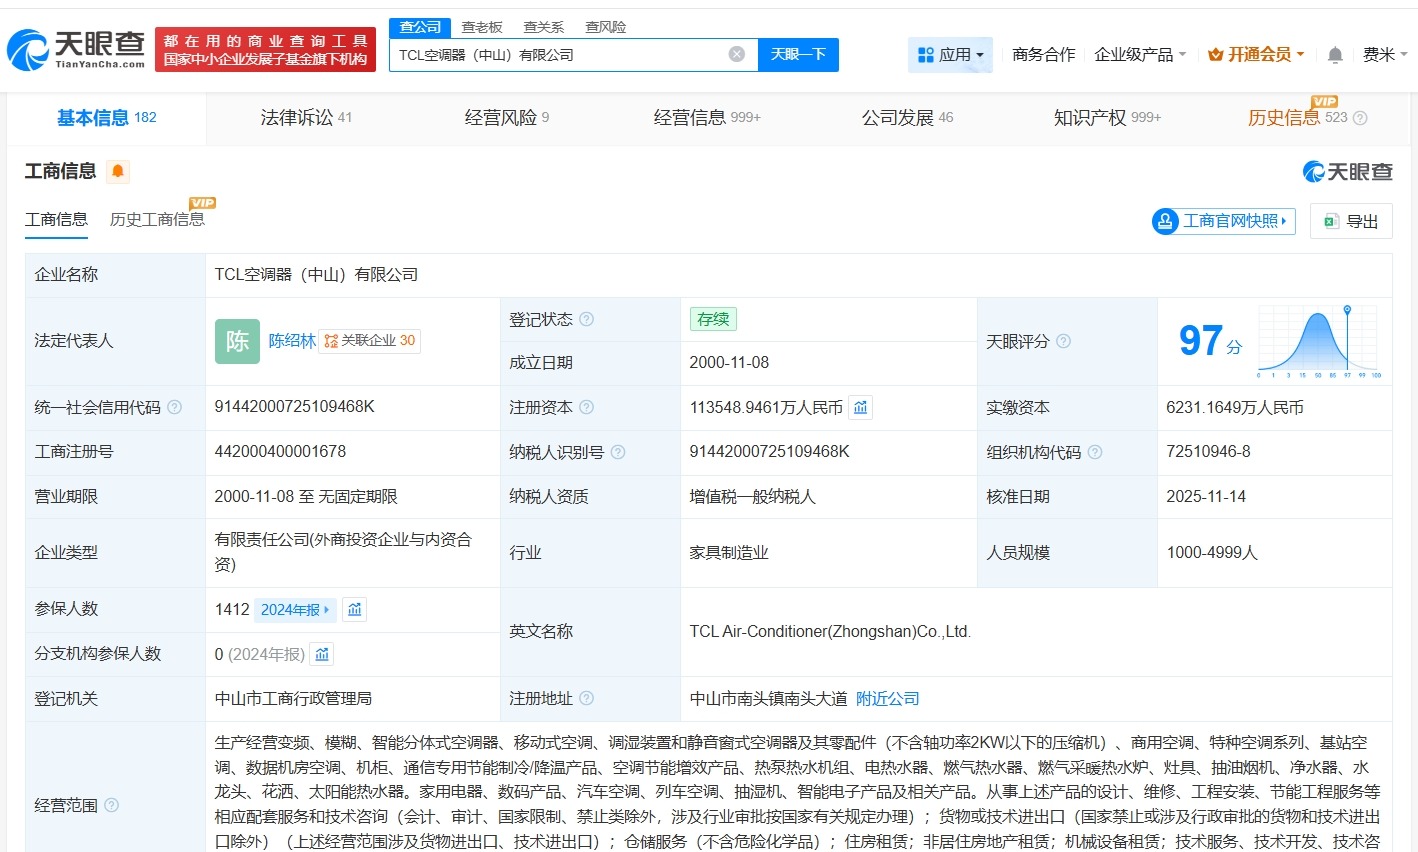Click the alert bell beside 工商信息 heading
The width and height of the screenshot is (1418, 852).
click(119, 171)
